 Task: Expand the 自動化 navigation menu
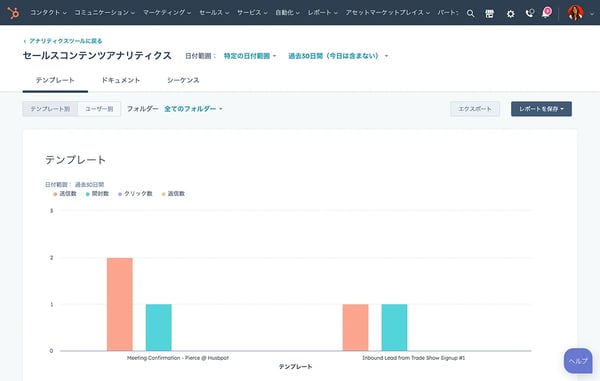[287, 13]
